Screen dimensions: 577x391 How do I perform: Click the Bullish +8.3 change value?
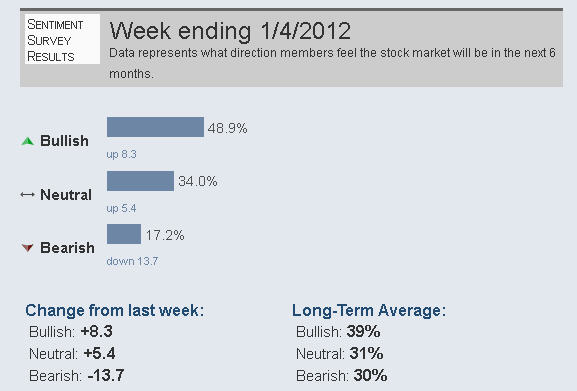point(97,331)
